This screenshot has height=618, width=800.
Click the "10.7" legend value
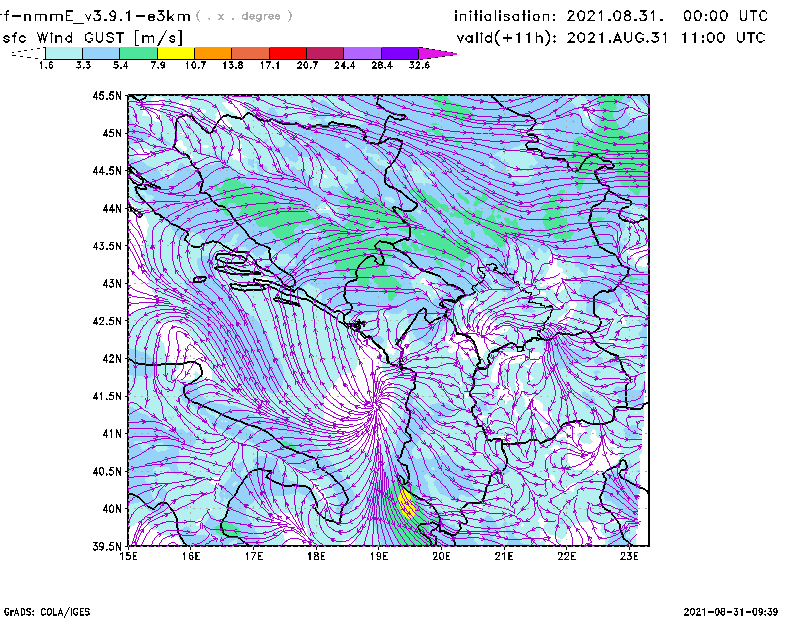(195, 65)
